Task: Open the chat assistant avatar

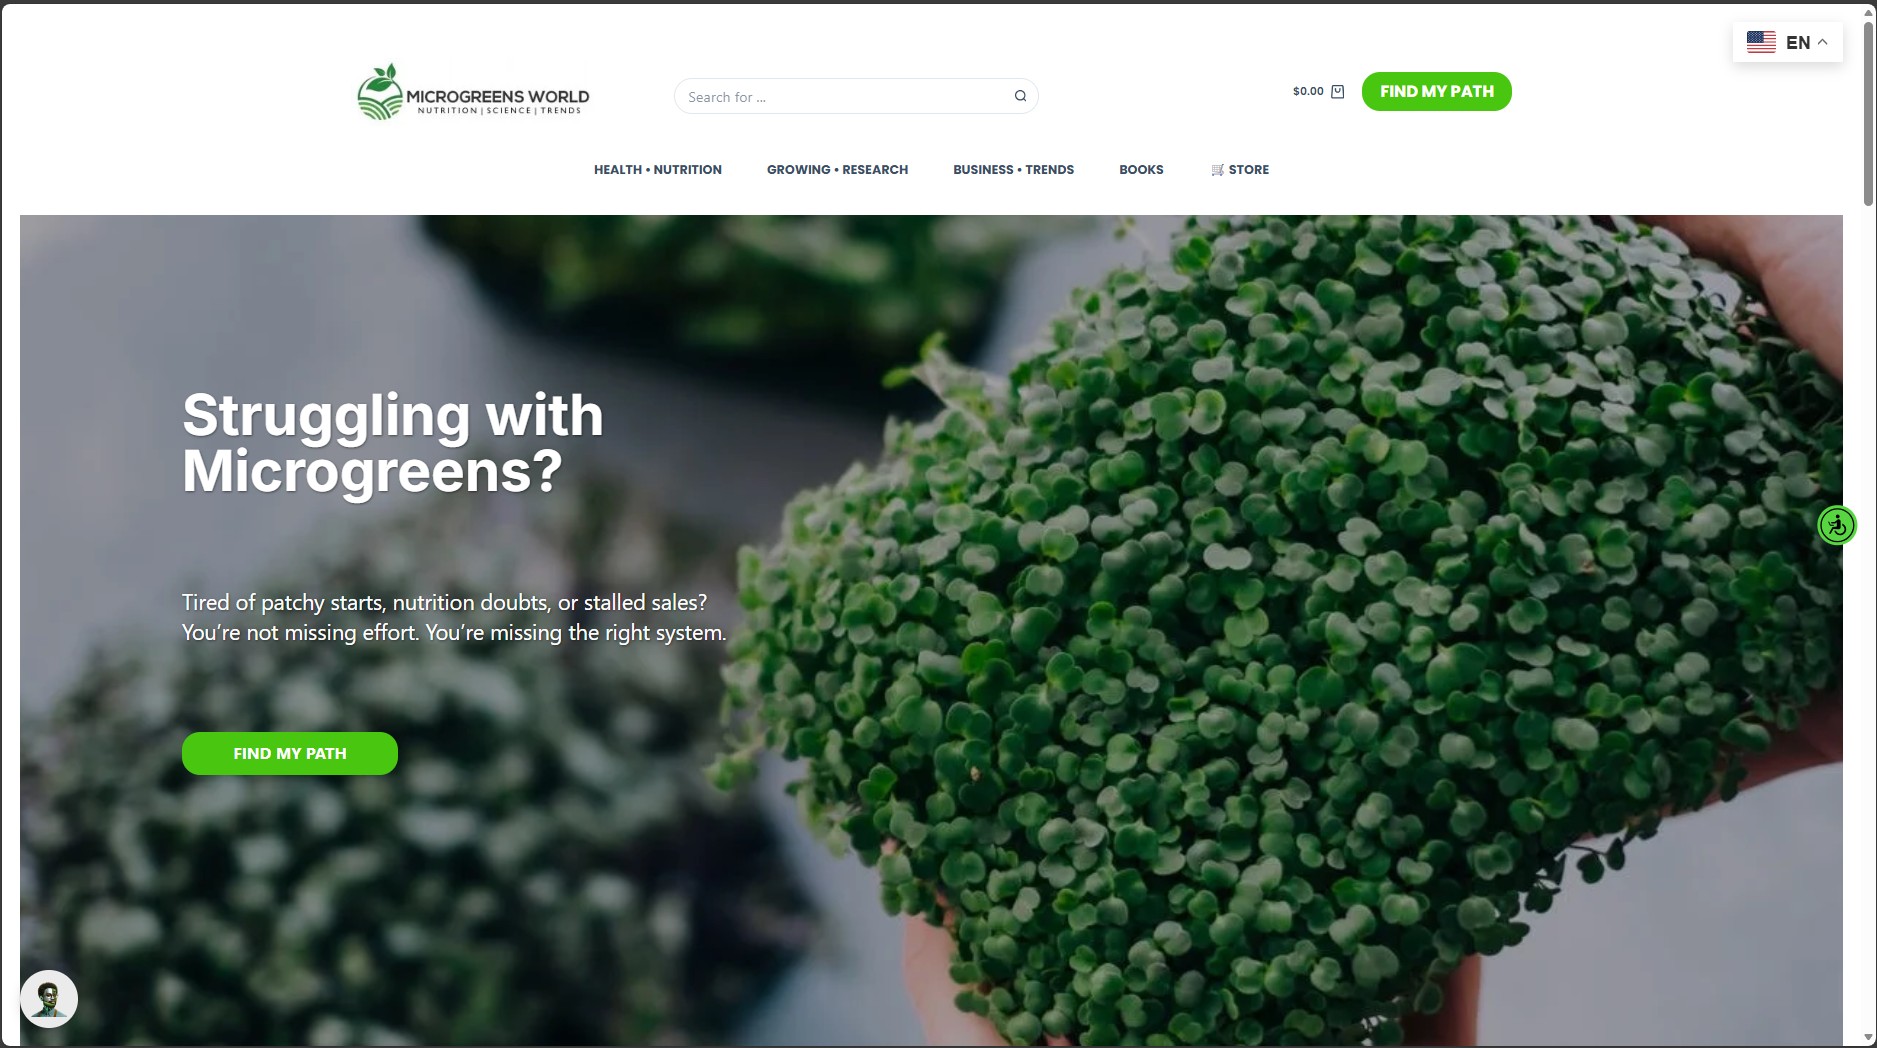Action: click(49, 998)
